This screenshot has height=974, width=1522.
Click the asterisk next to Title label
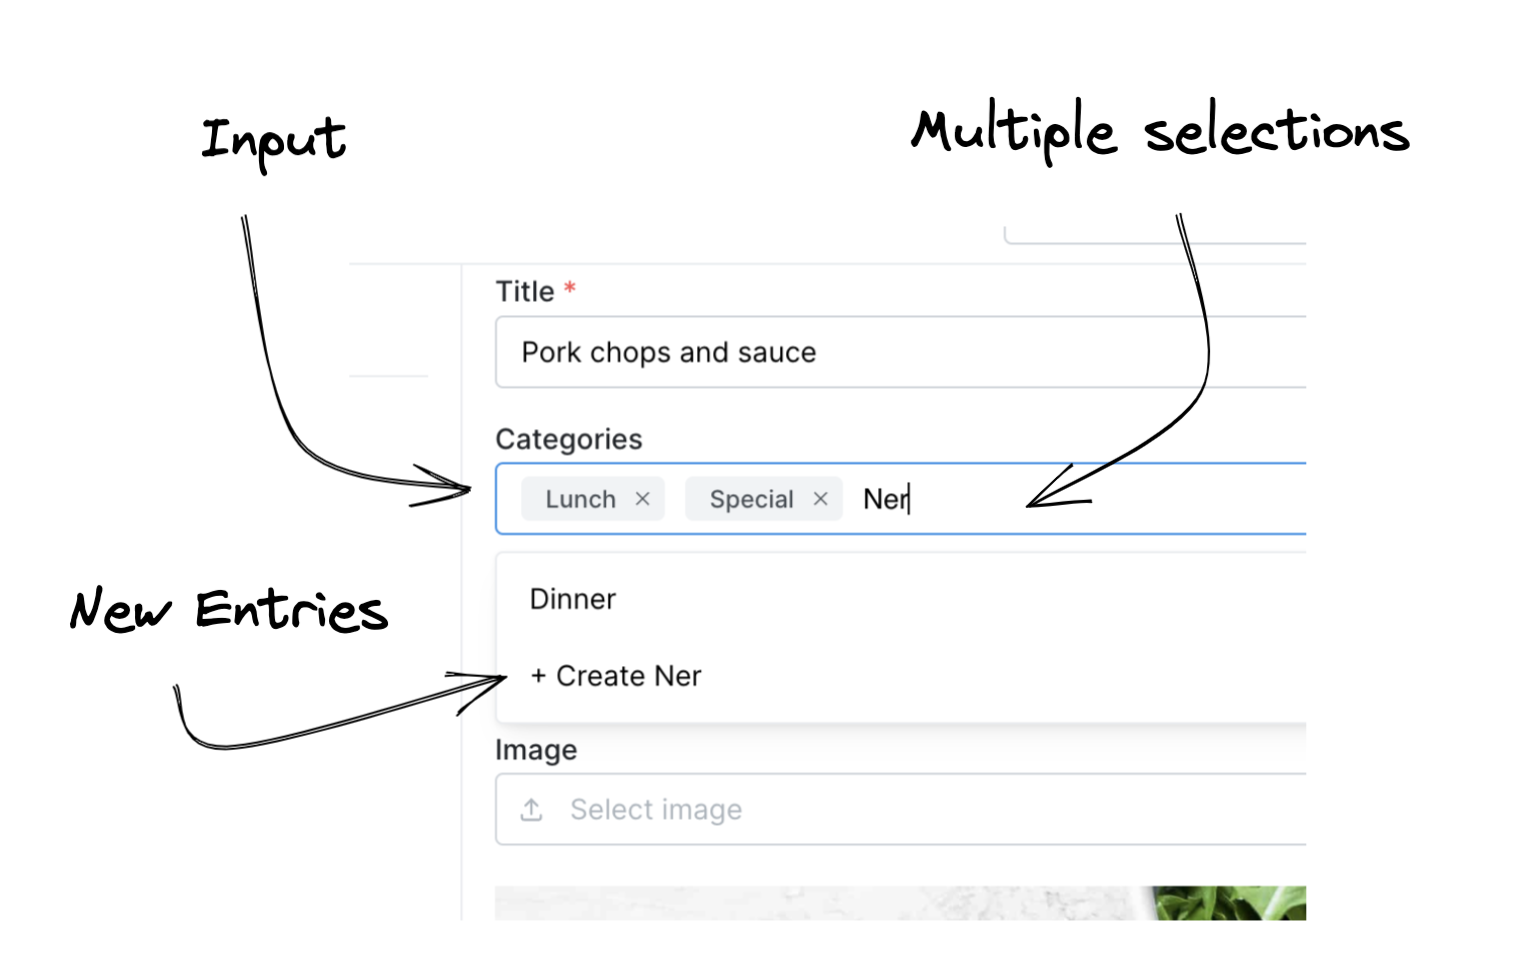point(568,288)
